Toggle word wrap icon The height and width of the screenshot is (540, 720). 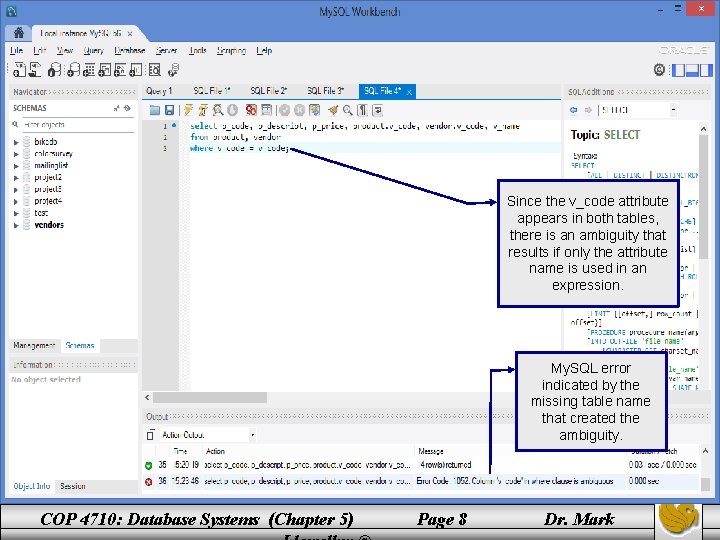pyautogui.click(x=377, y=110)
